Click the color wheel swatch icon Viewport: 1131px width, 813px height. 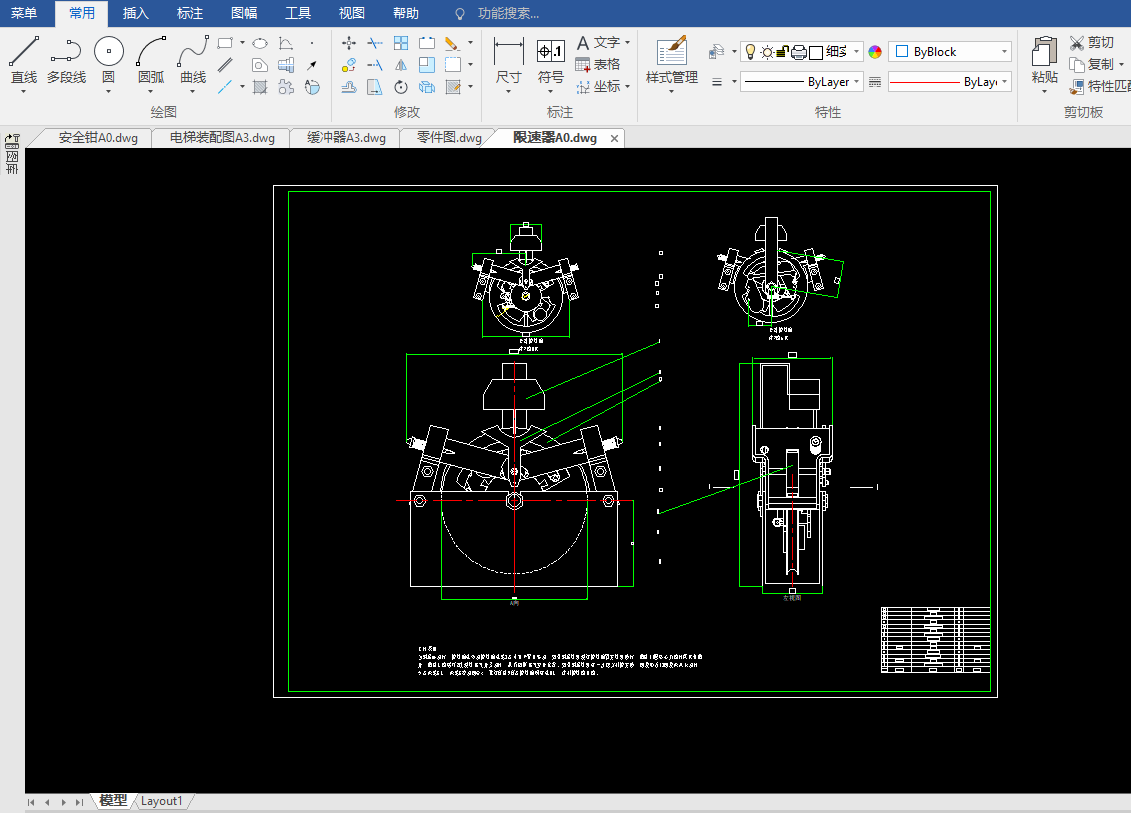[x=875, y=52]
